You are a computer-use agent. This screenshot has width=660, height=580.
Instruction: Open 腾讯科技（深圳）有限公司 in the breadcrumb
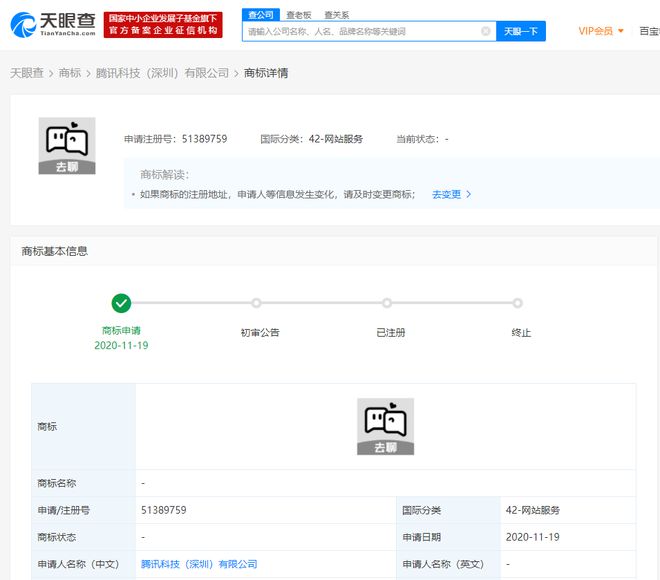[x=162, y=73]
